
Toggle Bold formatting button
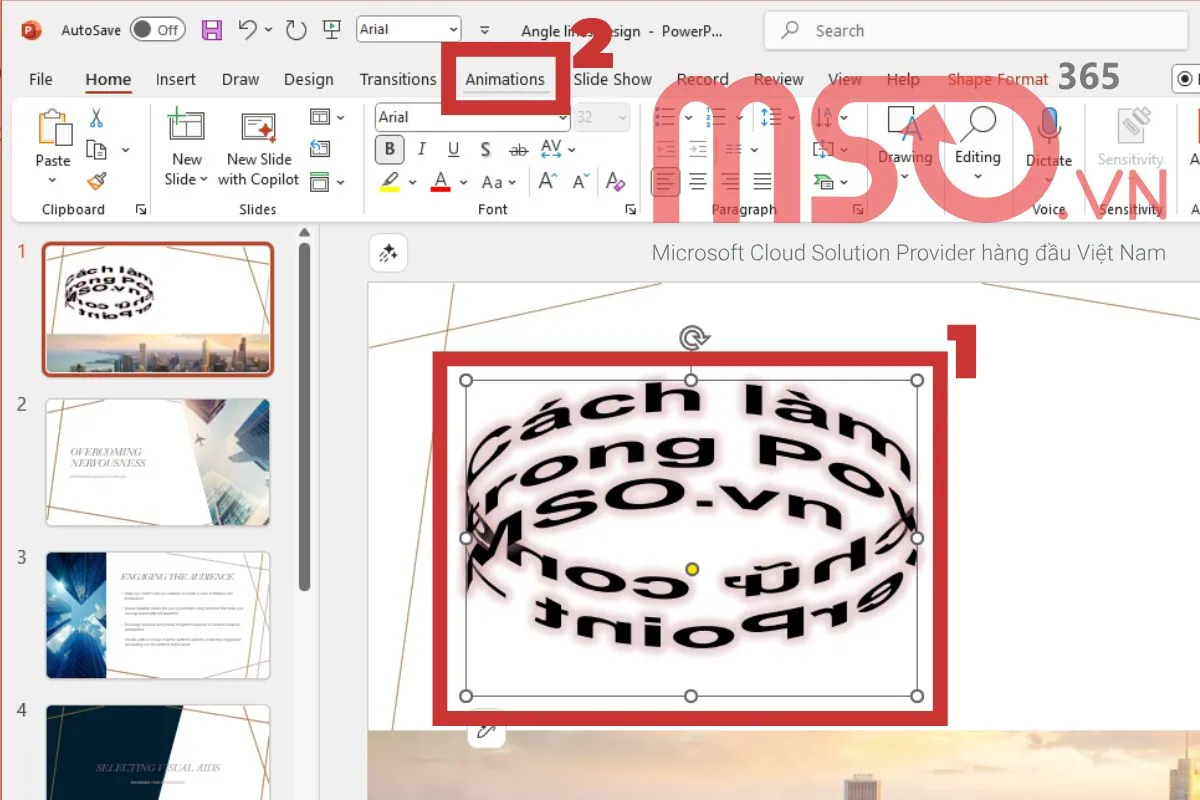click(389, 150)
